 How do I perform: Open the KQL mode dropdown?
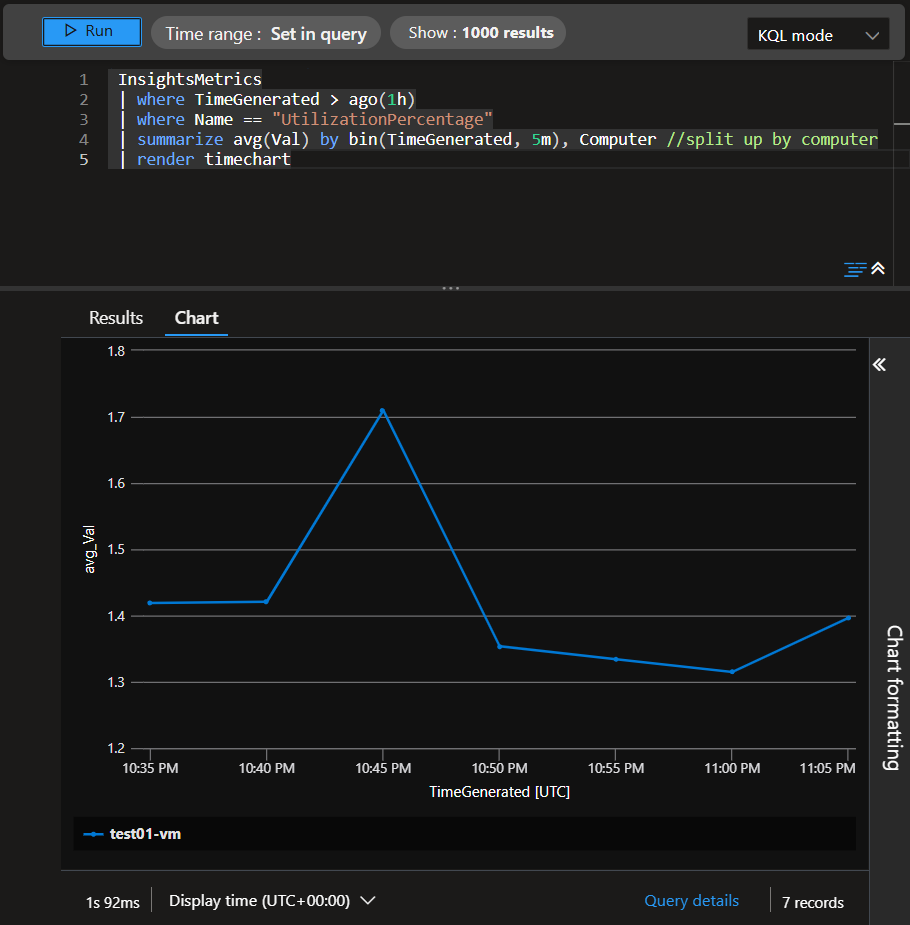818,33
